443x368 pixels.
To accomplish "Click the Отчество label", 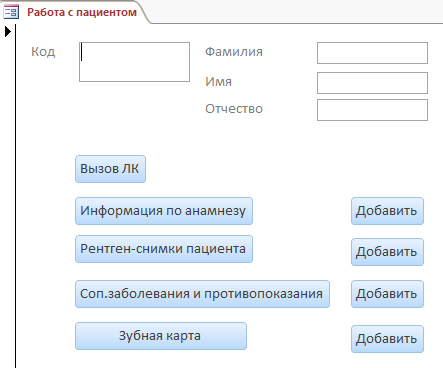I will tap(234, 109).
